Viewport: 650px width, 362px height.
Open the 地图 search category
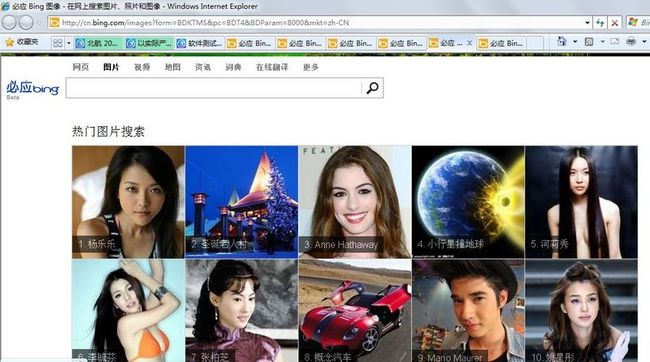[x=172, y=67]
